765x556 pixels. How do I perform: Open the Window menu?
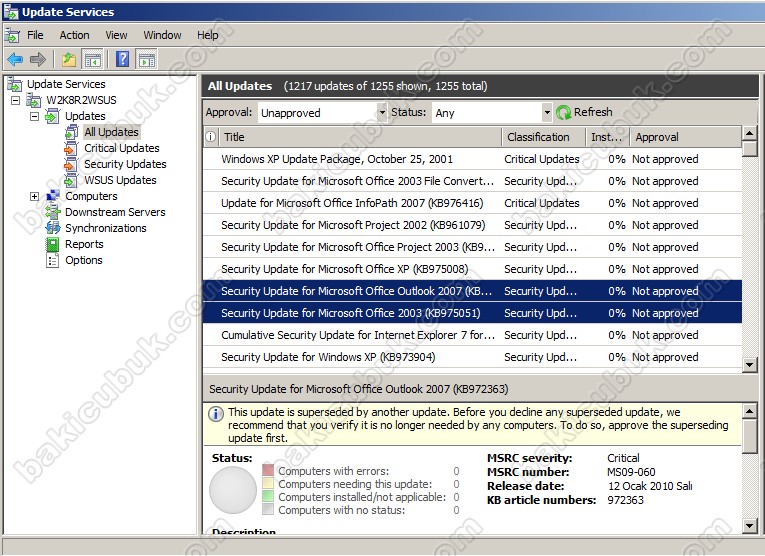pyautogui.click(x=162, y=35)
